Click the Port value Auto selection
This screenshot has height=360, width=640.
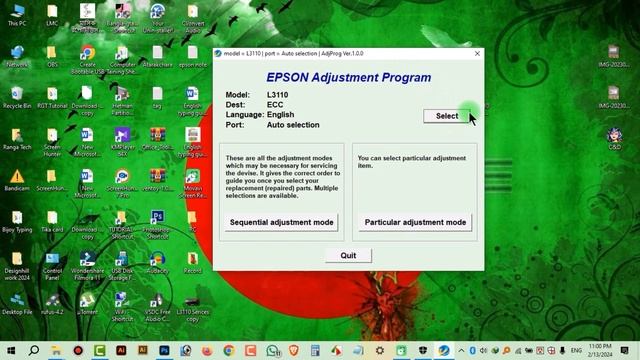(x=293, y=125)
